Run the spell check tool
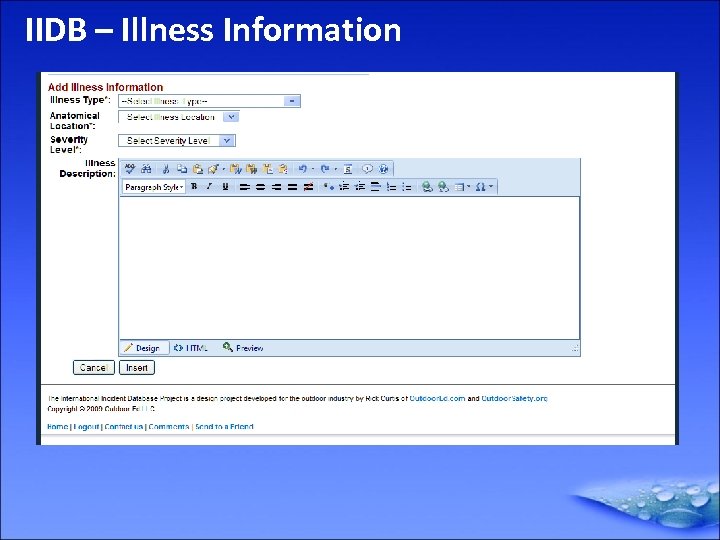This screenshot has width=720, height=540. (130, 169)
